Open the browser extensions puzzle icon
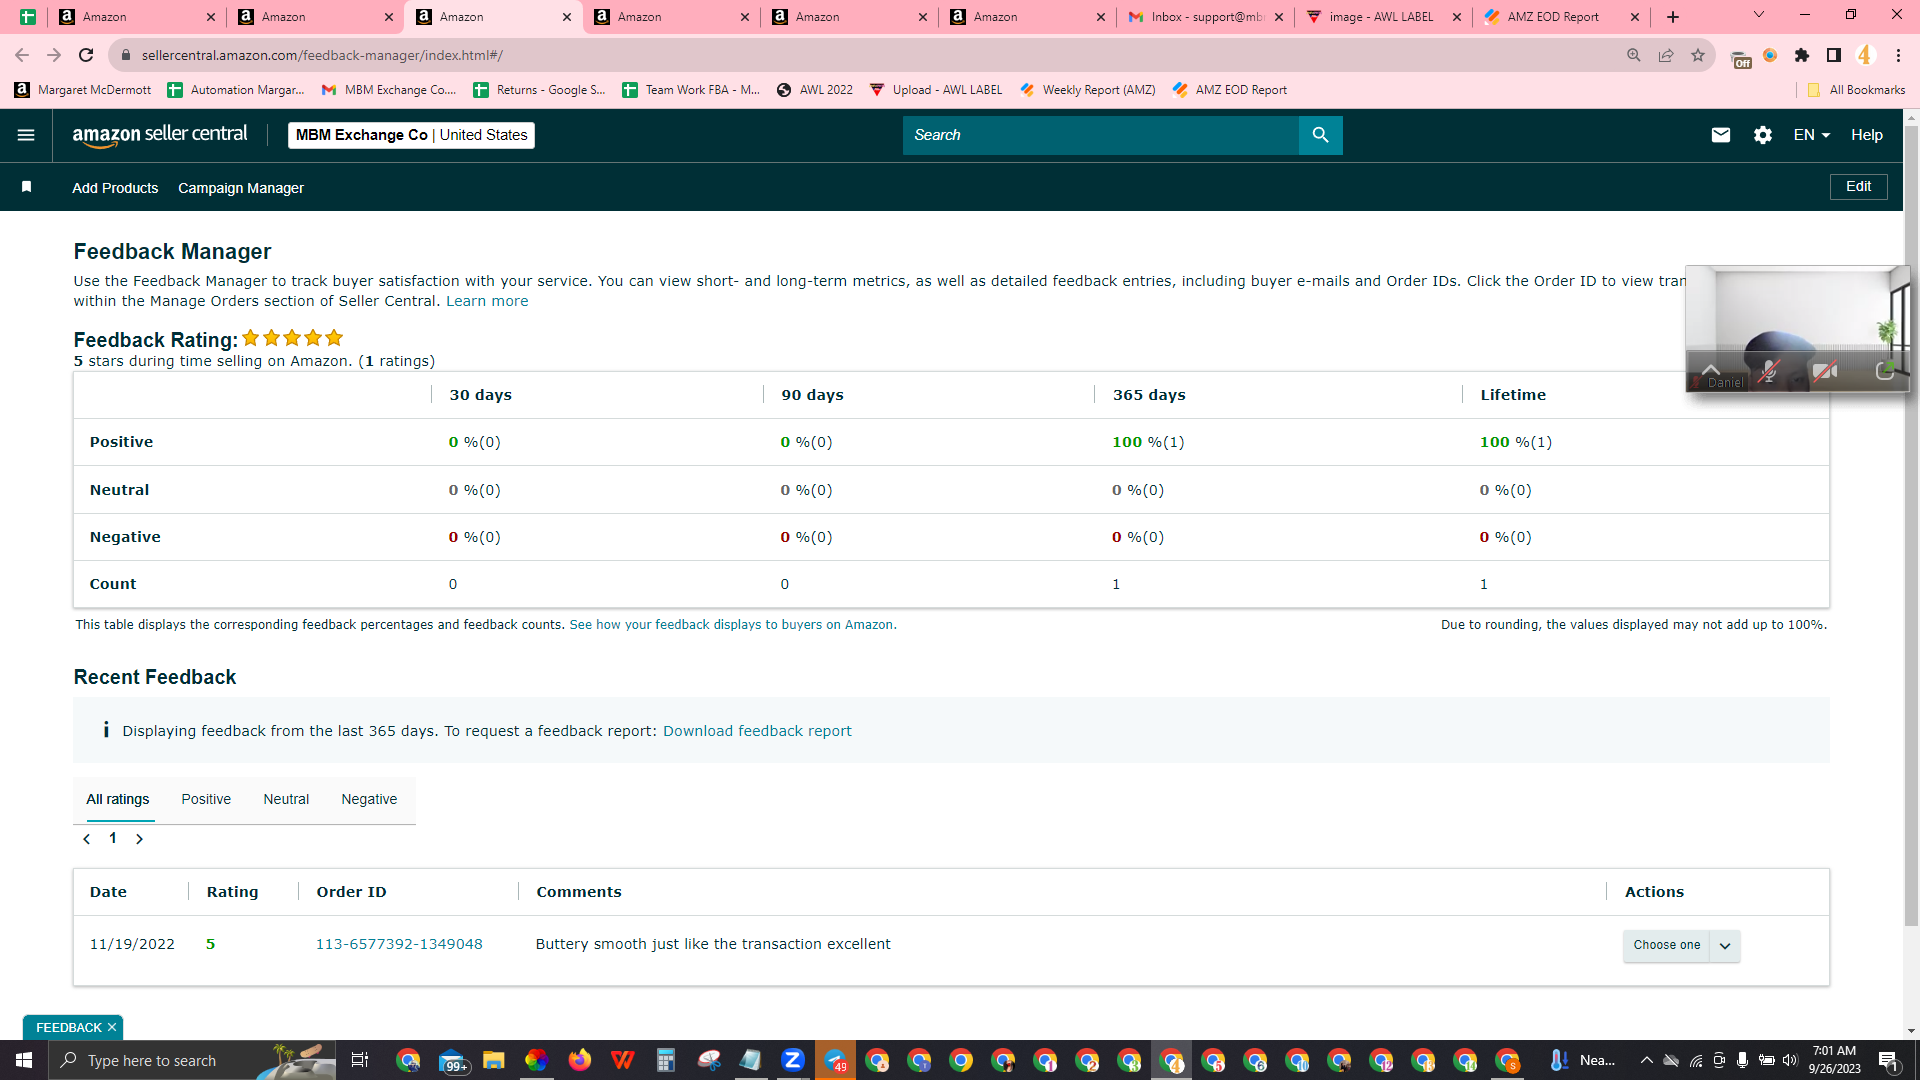Image resolution: width=1920 pixels, height=1080 pixels. tap(1802, 55)
